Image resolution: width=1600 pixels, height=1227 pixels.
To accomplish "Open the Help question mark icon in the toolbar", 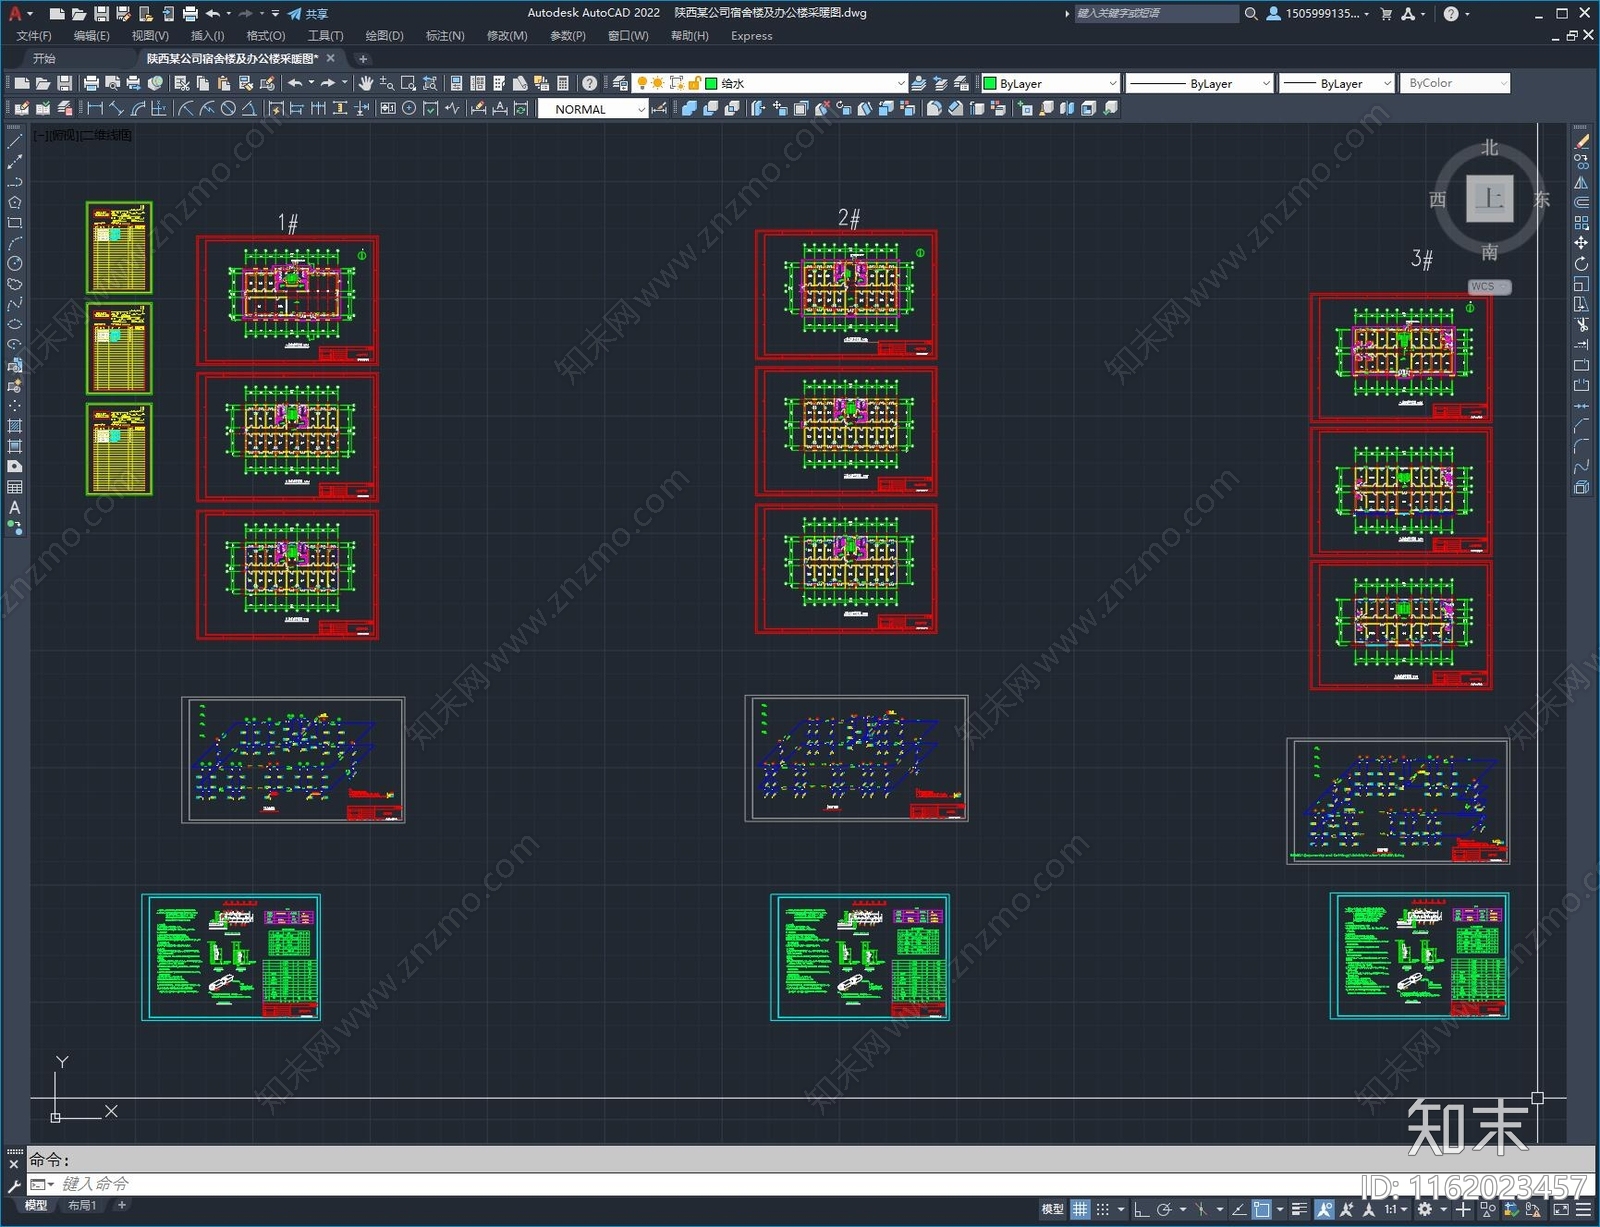I will coord(590,83).
